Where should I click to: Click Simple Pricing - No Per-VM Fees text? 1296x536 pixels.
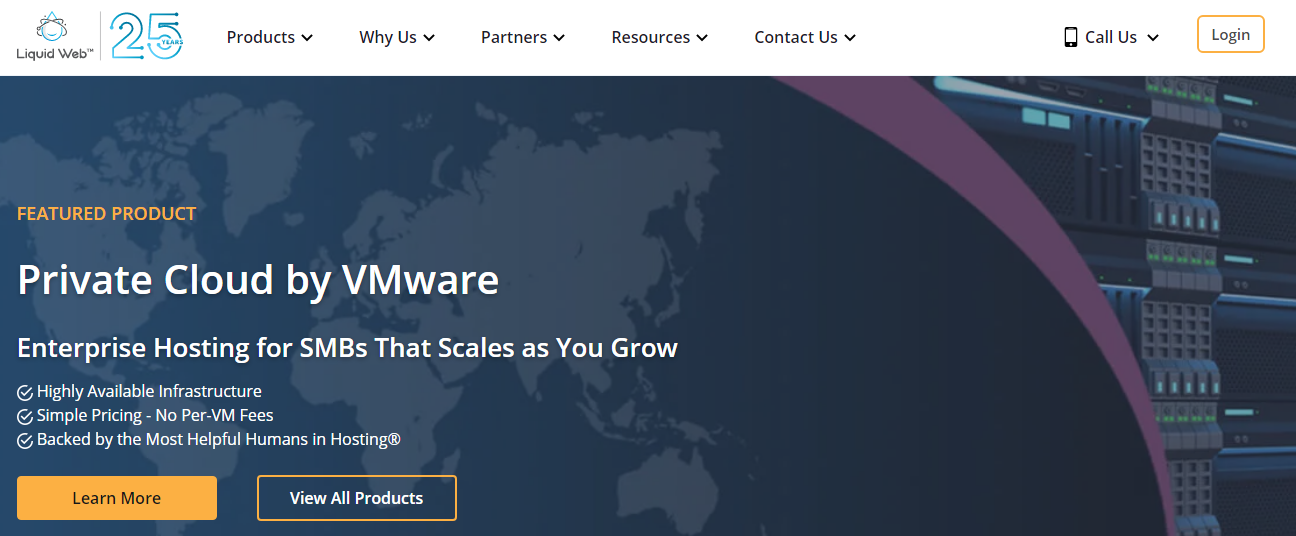(x=155, y=416)
